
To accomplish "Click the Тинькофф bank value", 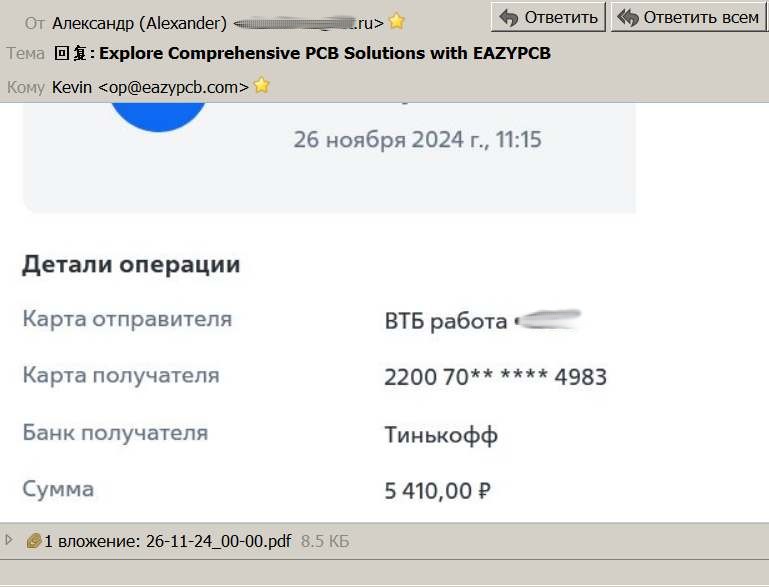I will coord(441,435).
